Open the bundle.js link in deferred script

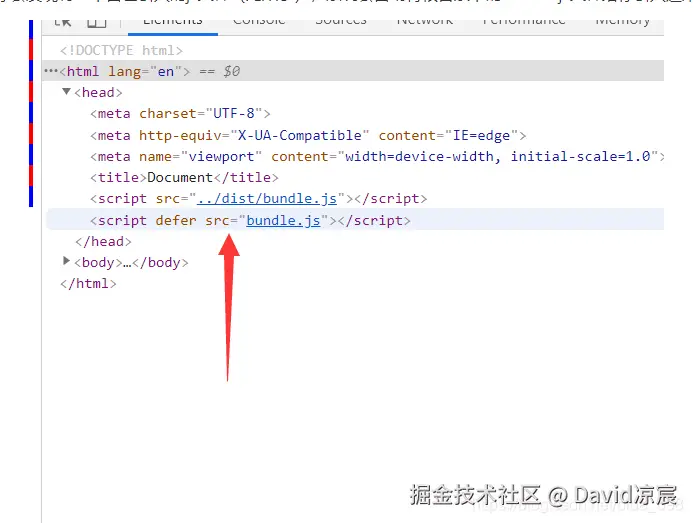(283, 220)
